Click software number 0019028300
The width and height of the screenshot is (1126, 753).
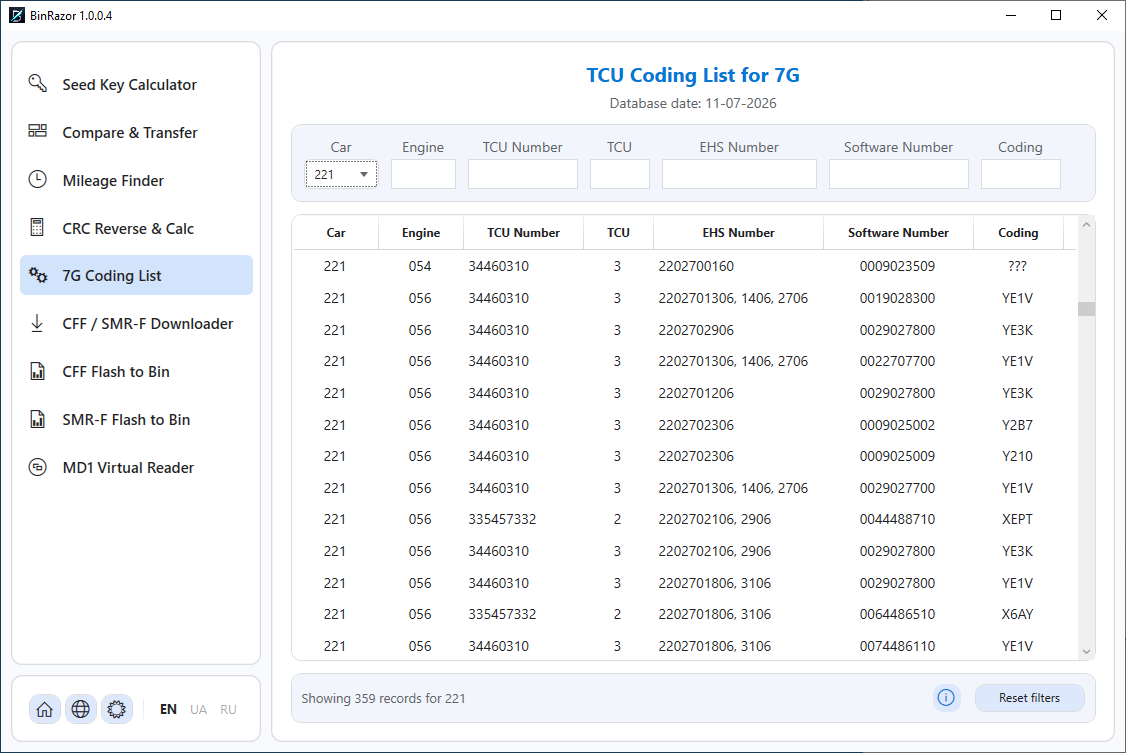[x=897, y=298]
